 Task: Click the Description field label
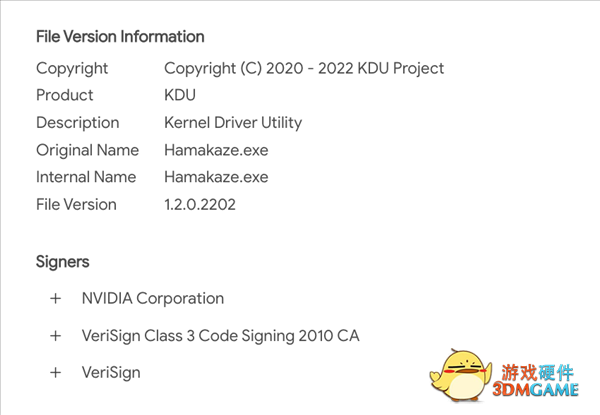(78, 123)
